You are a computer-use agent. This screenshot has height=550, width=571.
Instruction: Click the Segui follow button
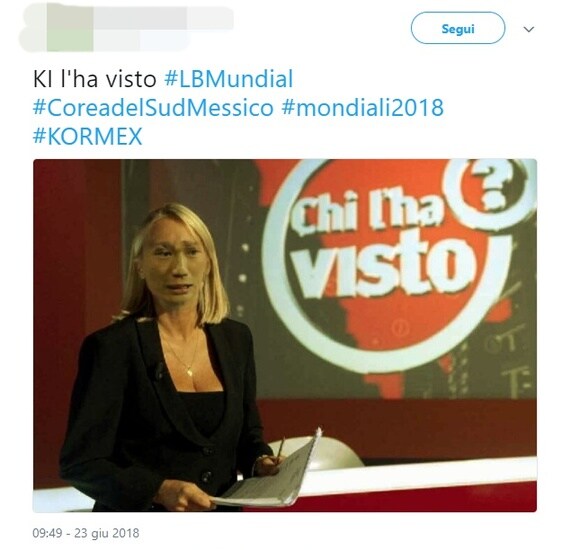(457, 28)
